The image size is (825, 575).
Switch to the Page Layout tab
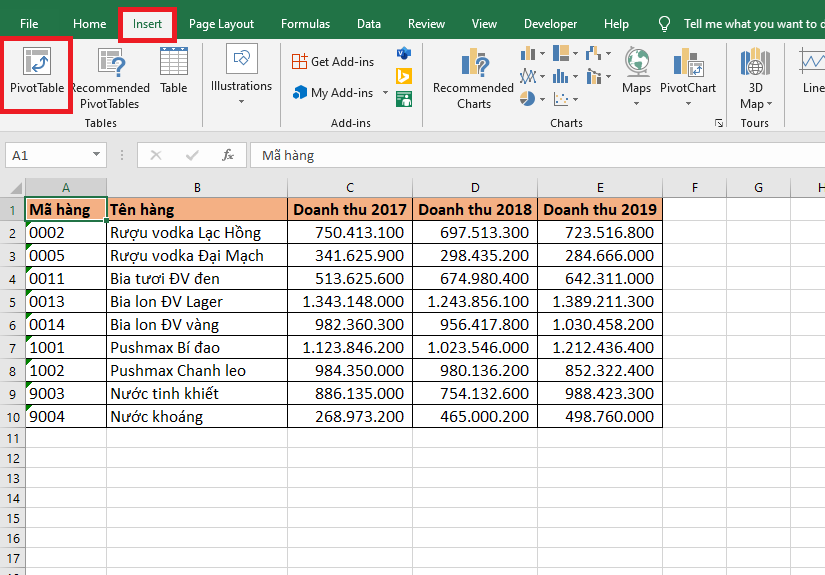[x=221, y=24]
